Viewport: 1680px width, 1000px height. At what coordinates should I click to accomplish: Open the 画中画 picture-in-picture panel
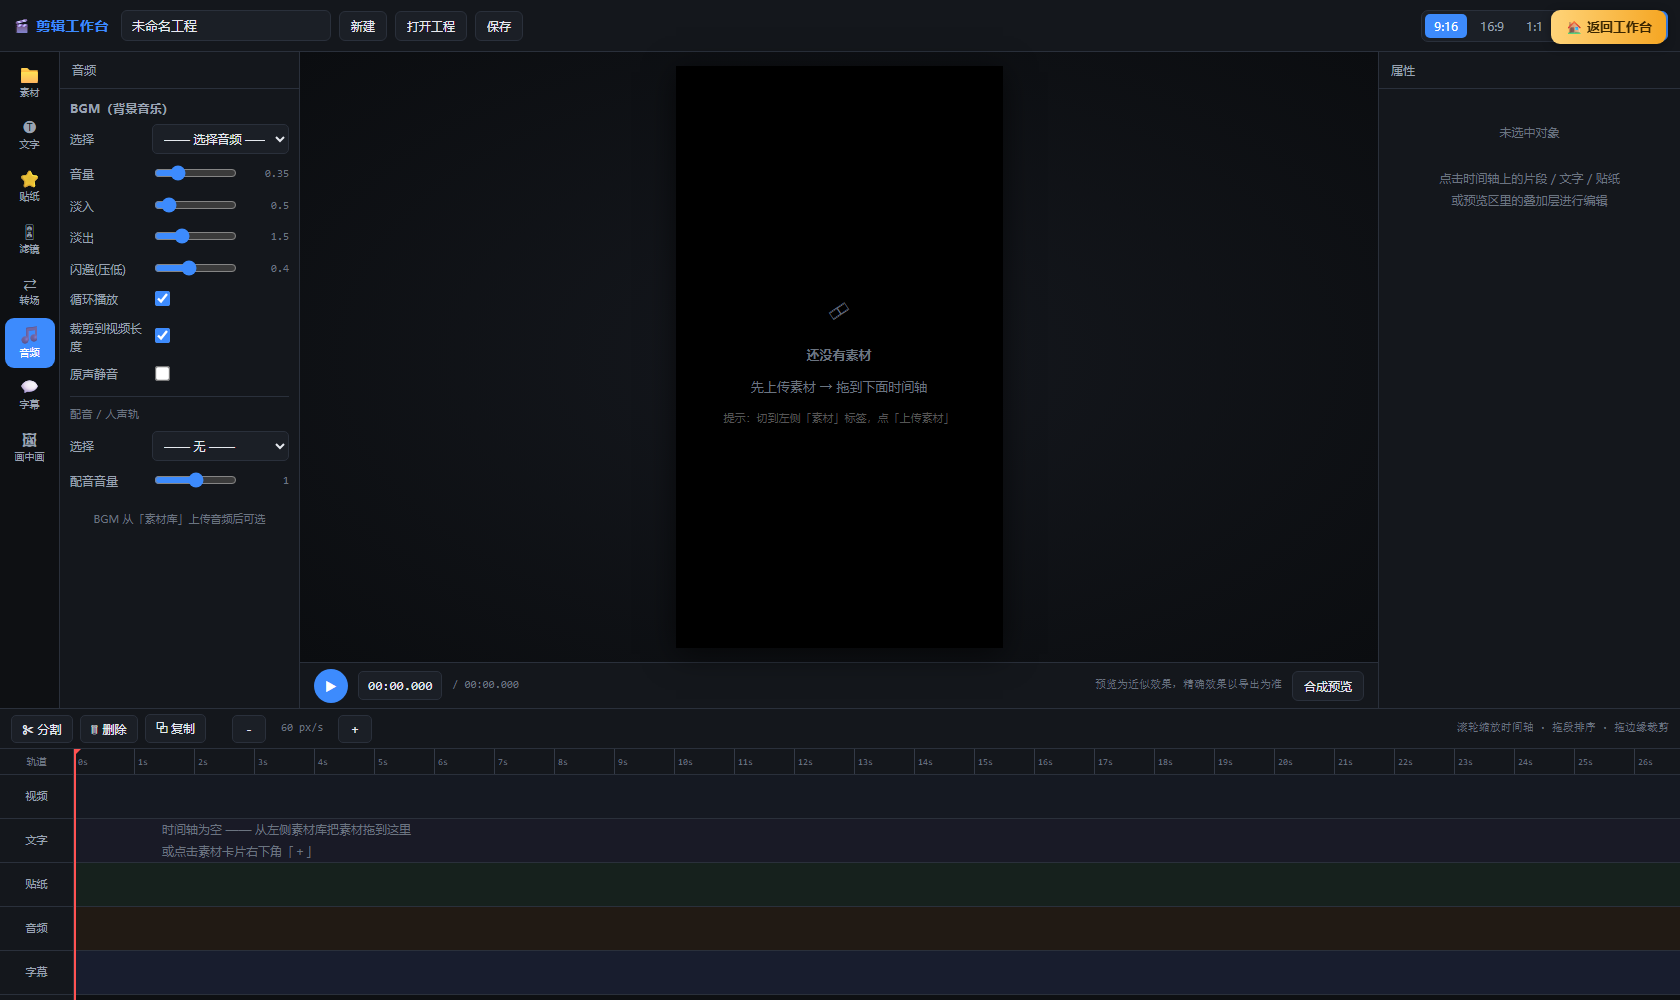30,447
